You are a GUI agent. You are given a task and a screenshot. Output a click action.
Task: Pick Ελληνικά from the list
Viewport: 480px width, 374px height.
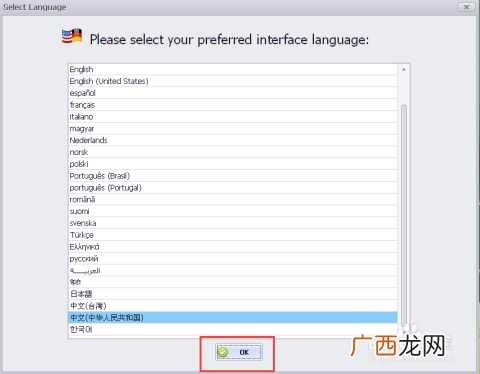[x=233, y=247]
